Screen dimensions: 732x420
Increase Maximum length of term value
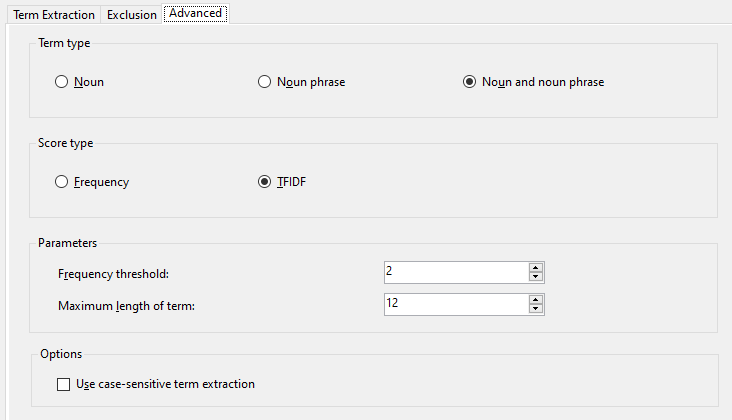[536, 298]
